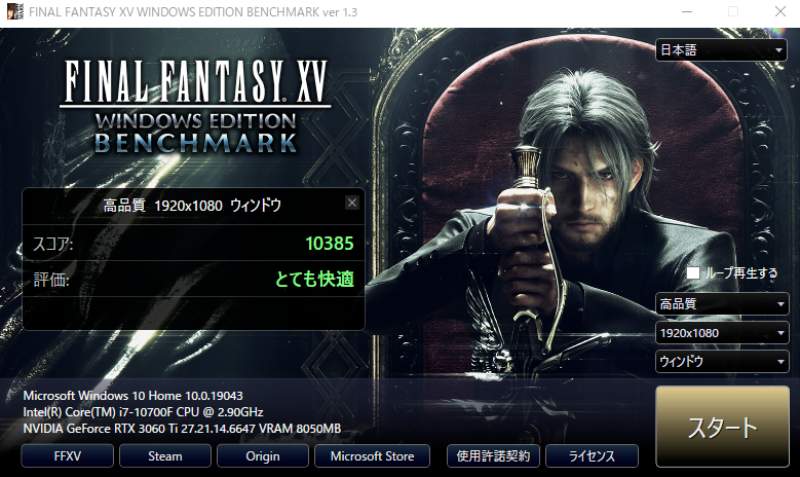Click the Origin store button
This screenshot has height=477, width=800.
coord(263,456)
